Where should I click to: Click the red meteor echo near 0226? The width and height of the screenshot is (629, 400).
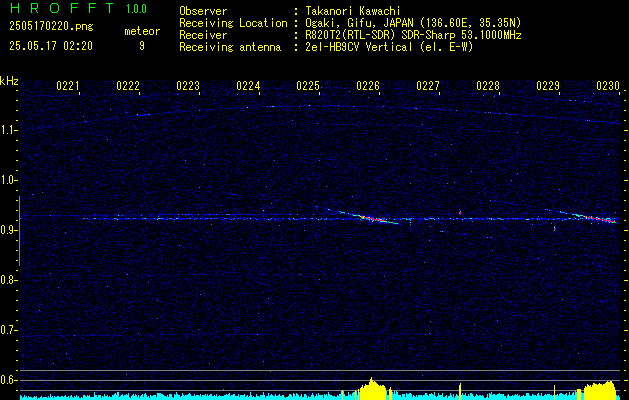point(373,219)
